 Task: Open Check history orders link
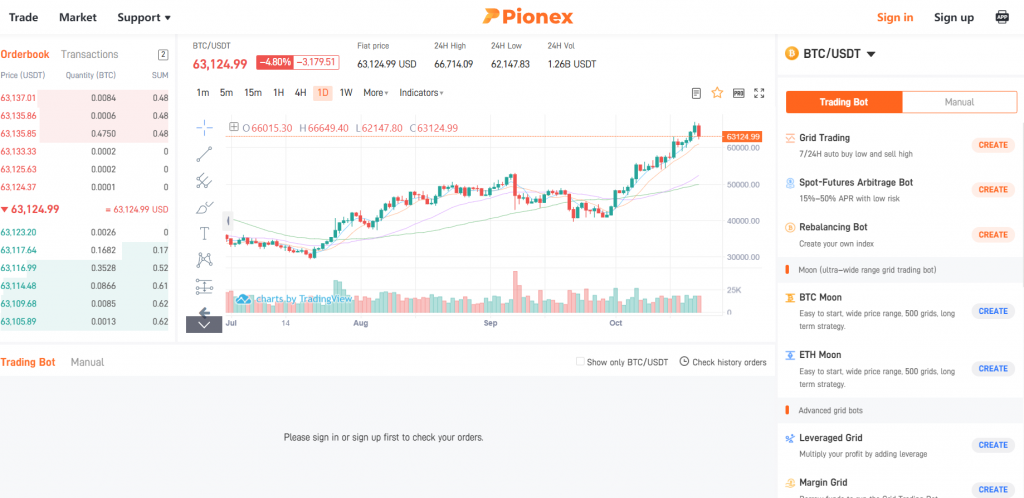723,362
